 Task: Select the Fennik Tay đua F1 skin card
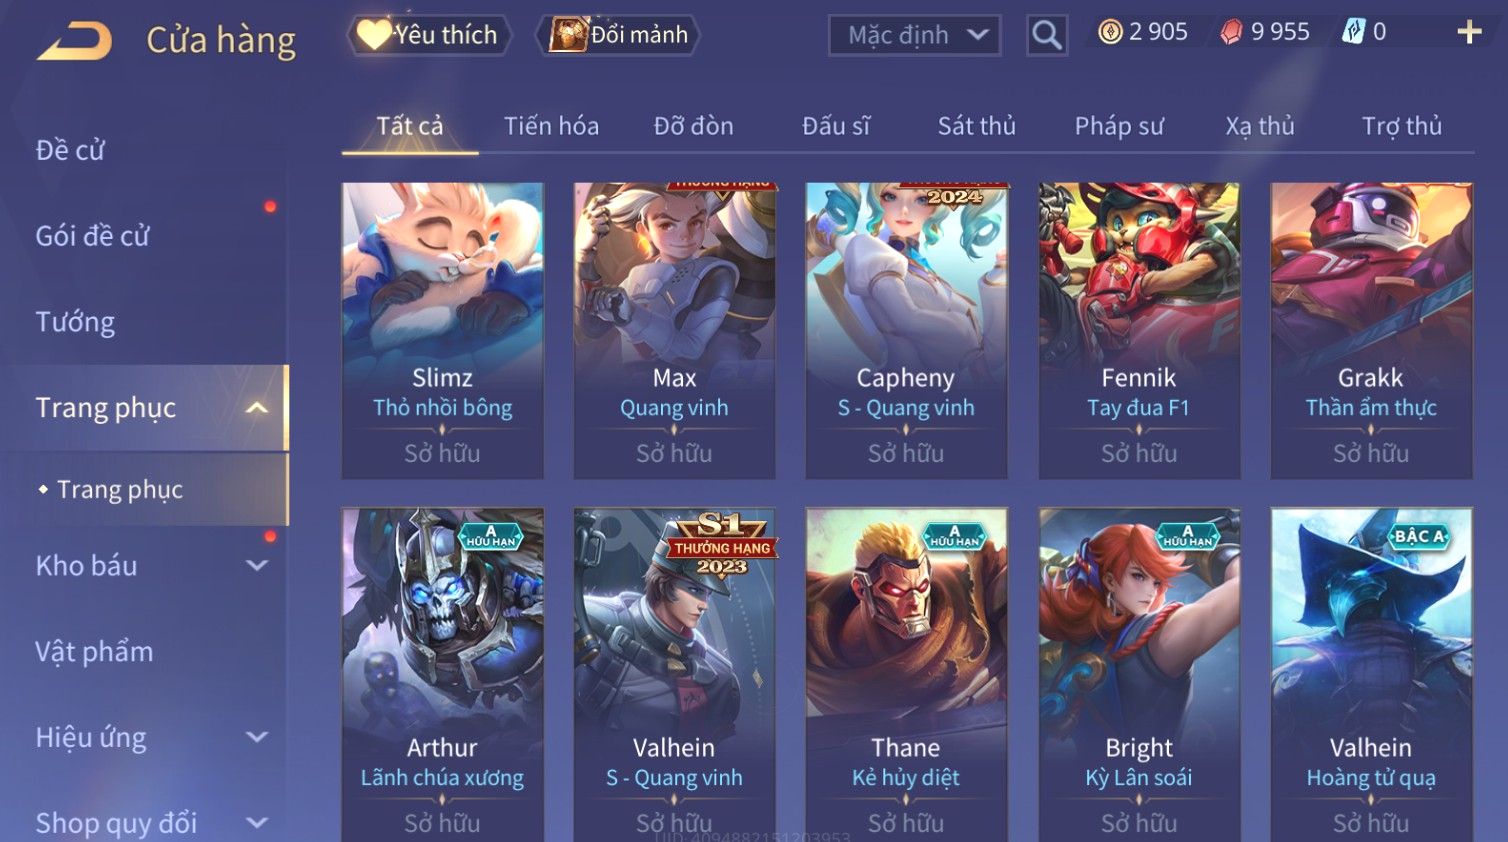[x=1139, y=330]
